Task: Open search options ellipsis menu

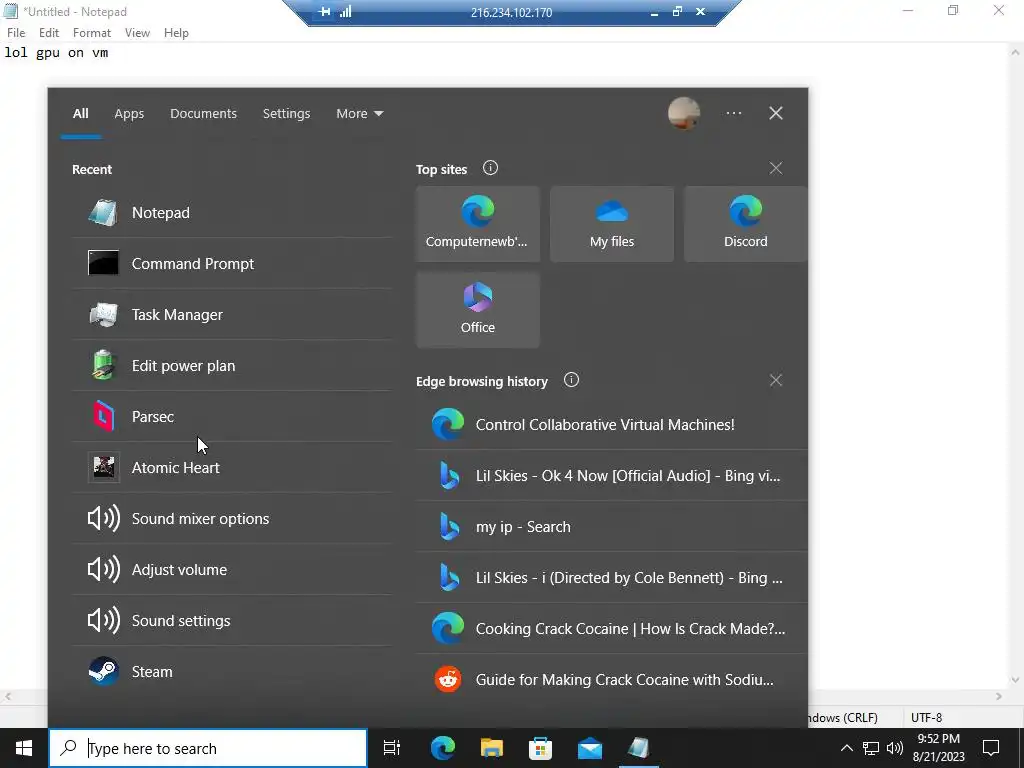Action: (734, 114)
